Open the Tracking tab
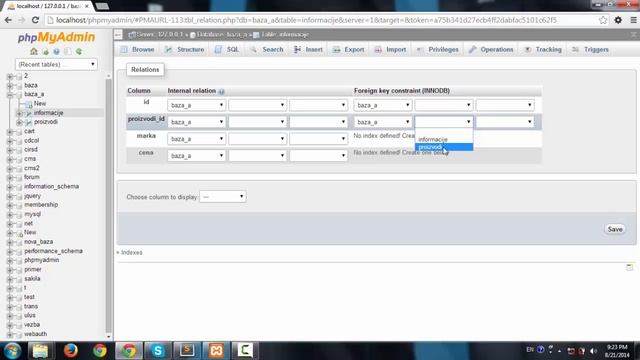The width and height of the screenshot is (640, 360). point(542,49)
